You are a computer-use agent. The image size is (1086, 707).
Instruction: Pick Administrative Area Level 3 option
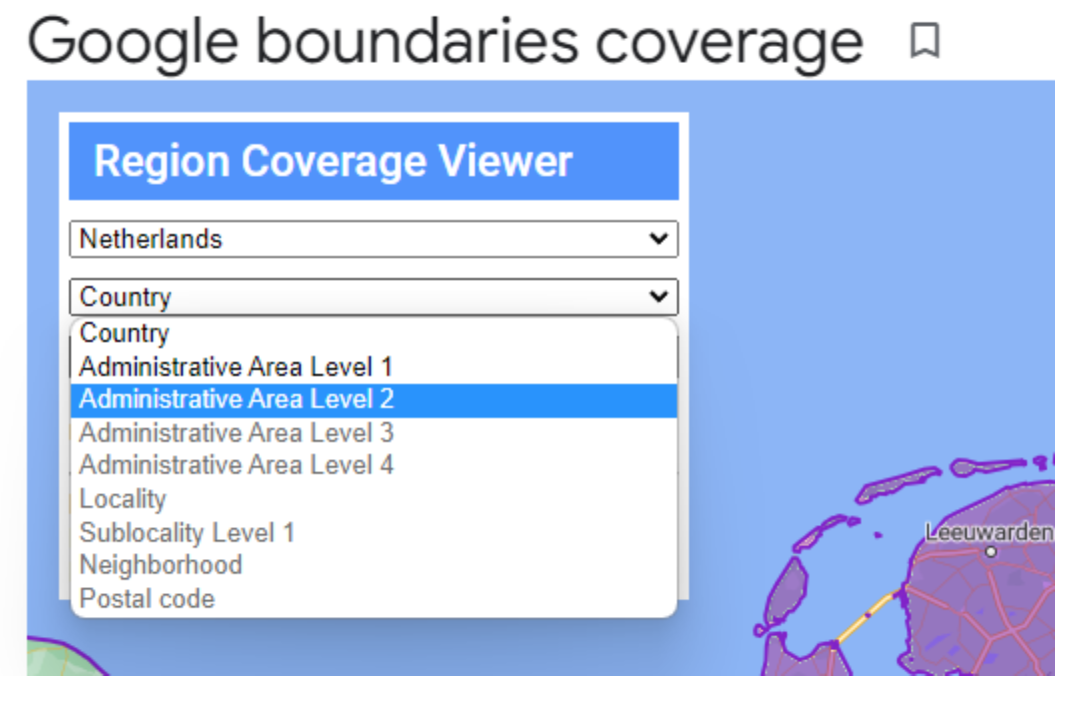pyautogui.click(x=374, y=433)
